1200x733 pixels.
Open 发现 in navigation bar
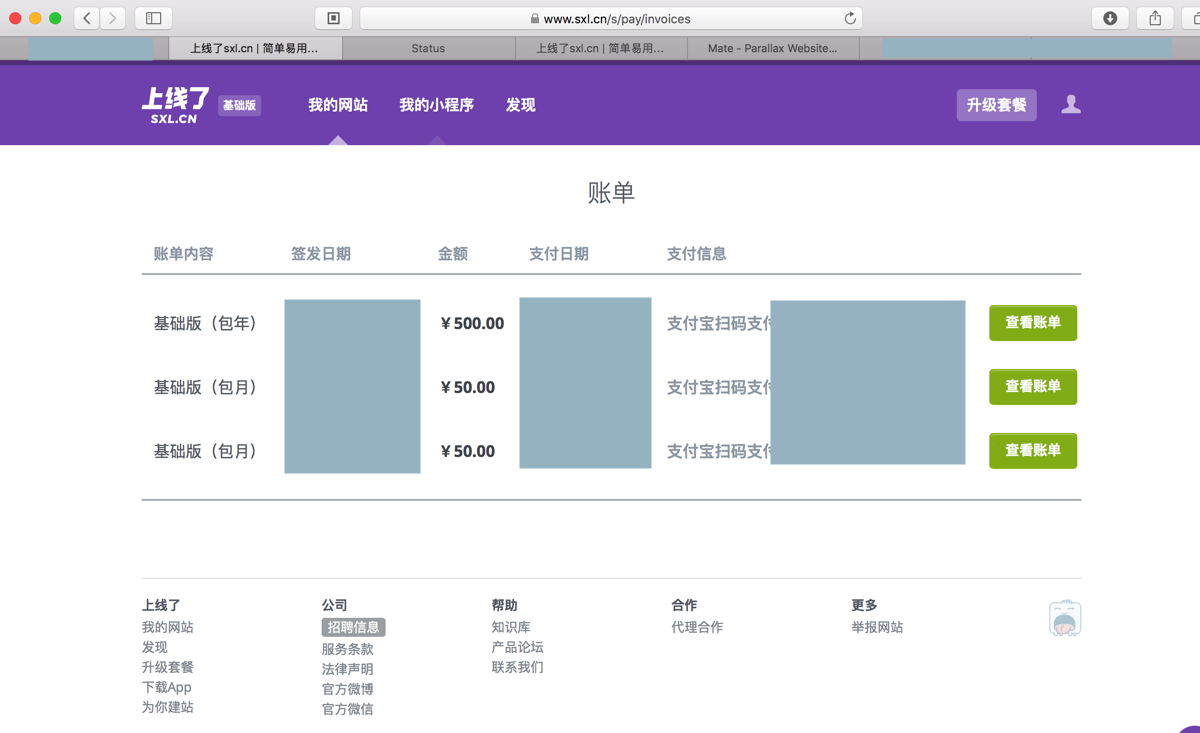coord(521,105)
